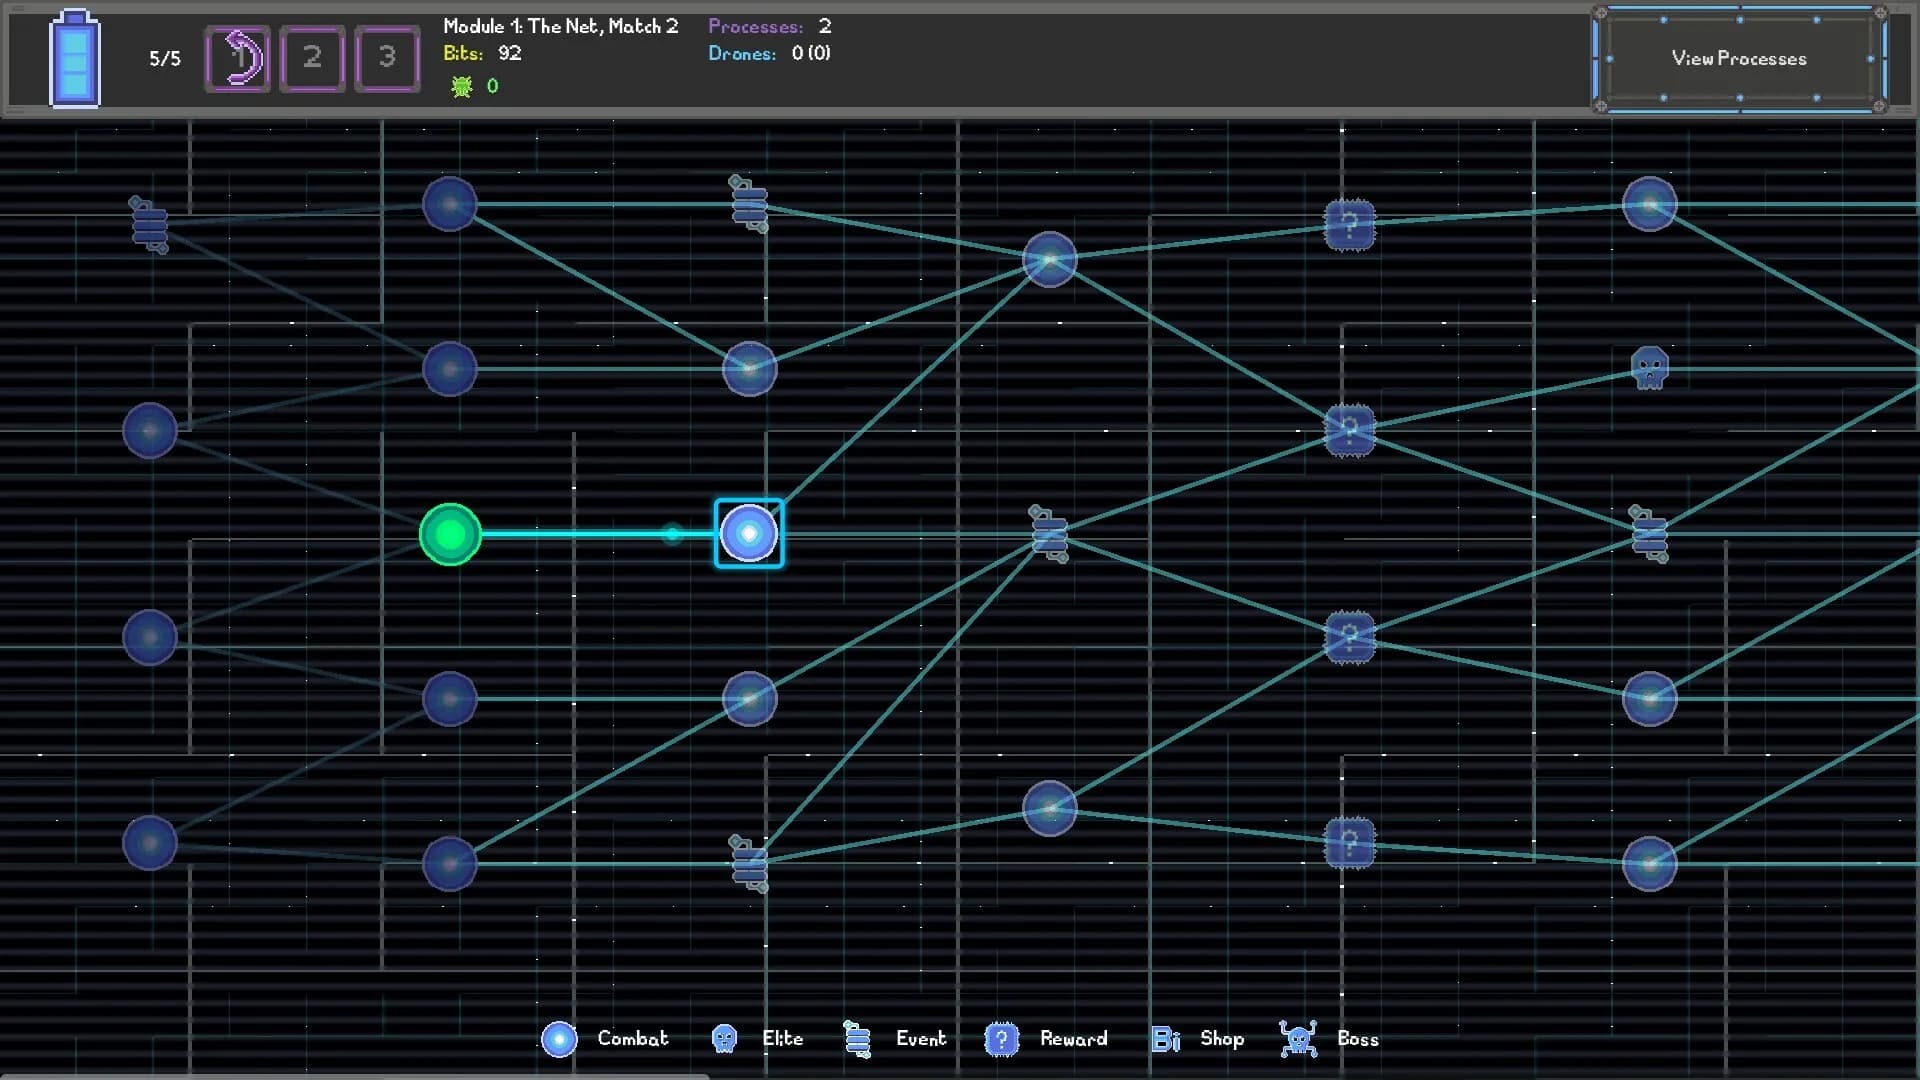Click the Combat legend icon
1920x1080 pixels.
[x=559, y=1039]
